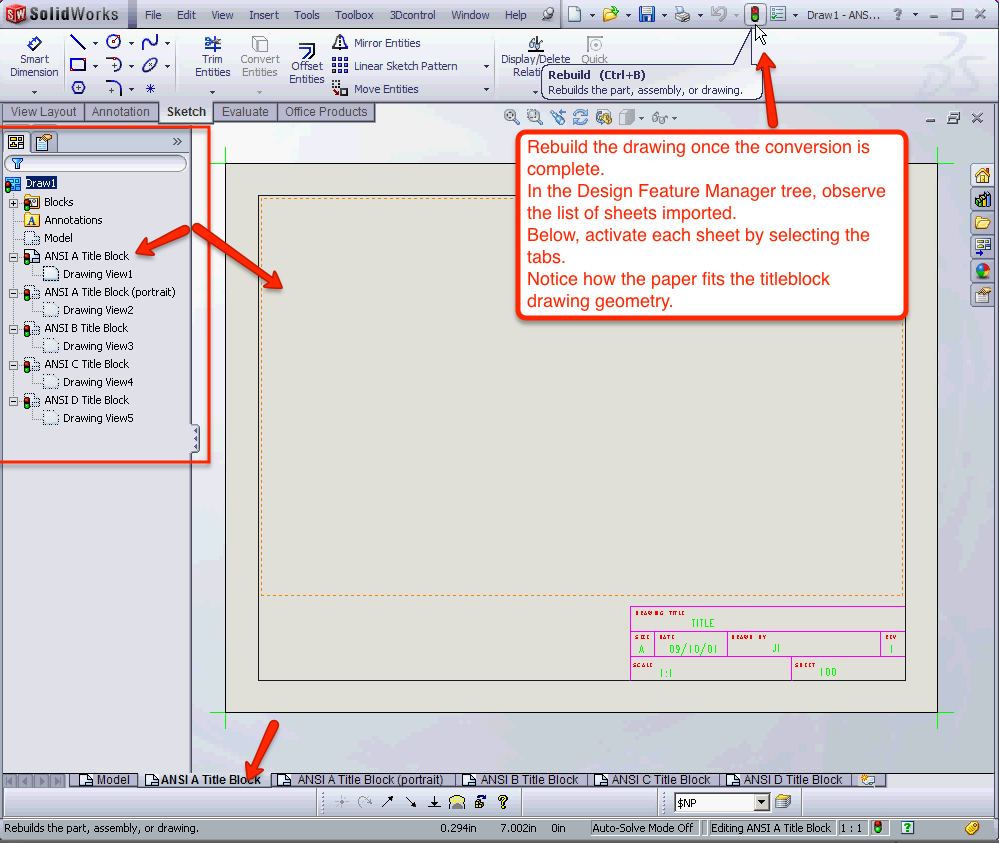Open the 3Dcontrol menu
This screenshot has width=999, height=843.
coord(412,15)
